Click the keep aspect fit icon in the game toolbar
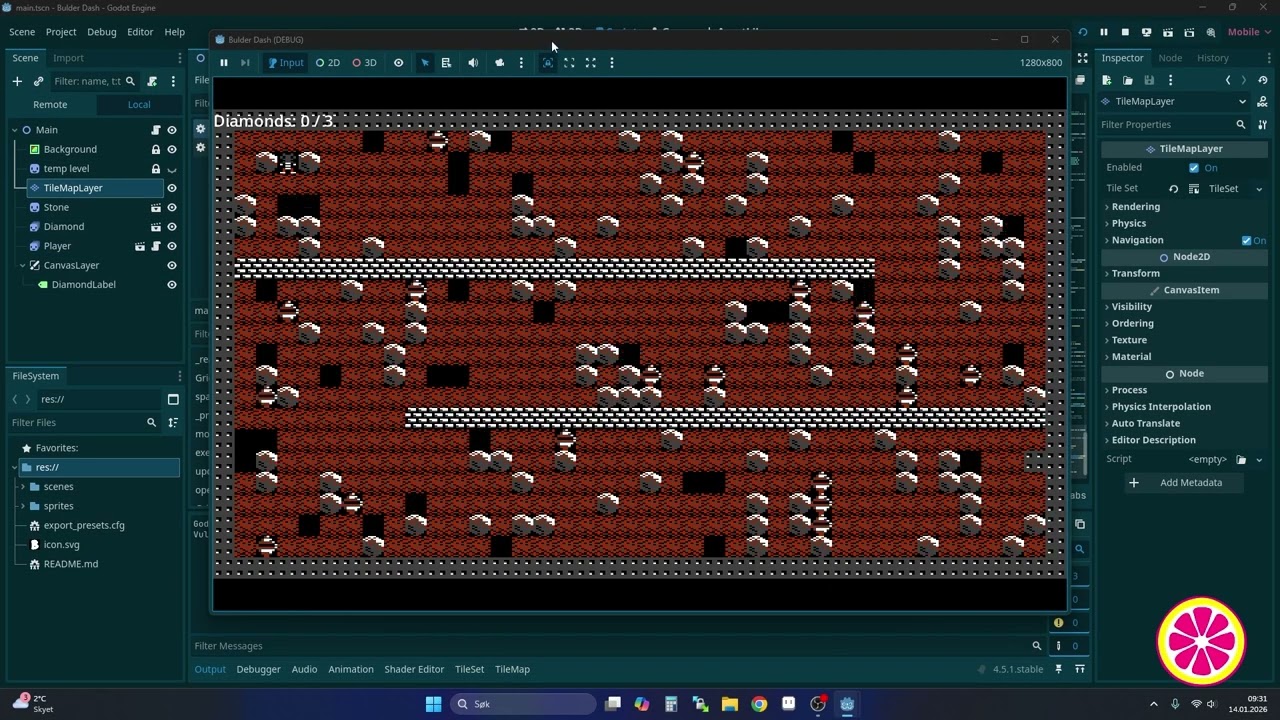The image size is (1280, 720). click(569, 62)
